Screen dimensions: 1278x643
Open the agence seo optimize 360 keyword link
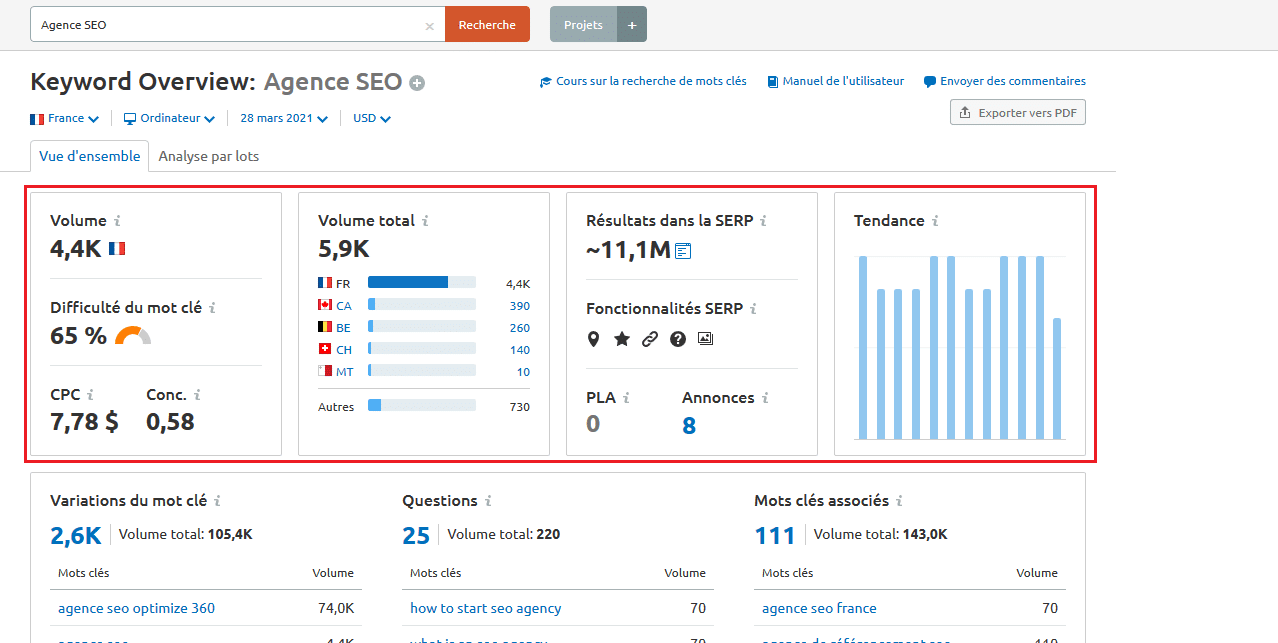[x=136, y=608]
